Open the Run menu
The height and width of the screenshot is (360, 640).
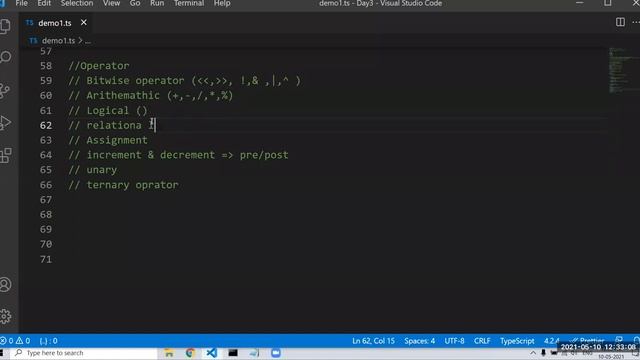[x=157, y=3]
